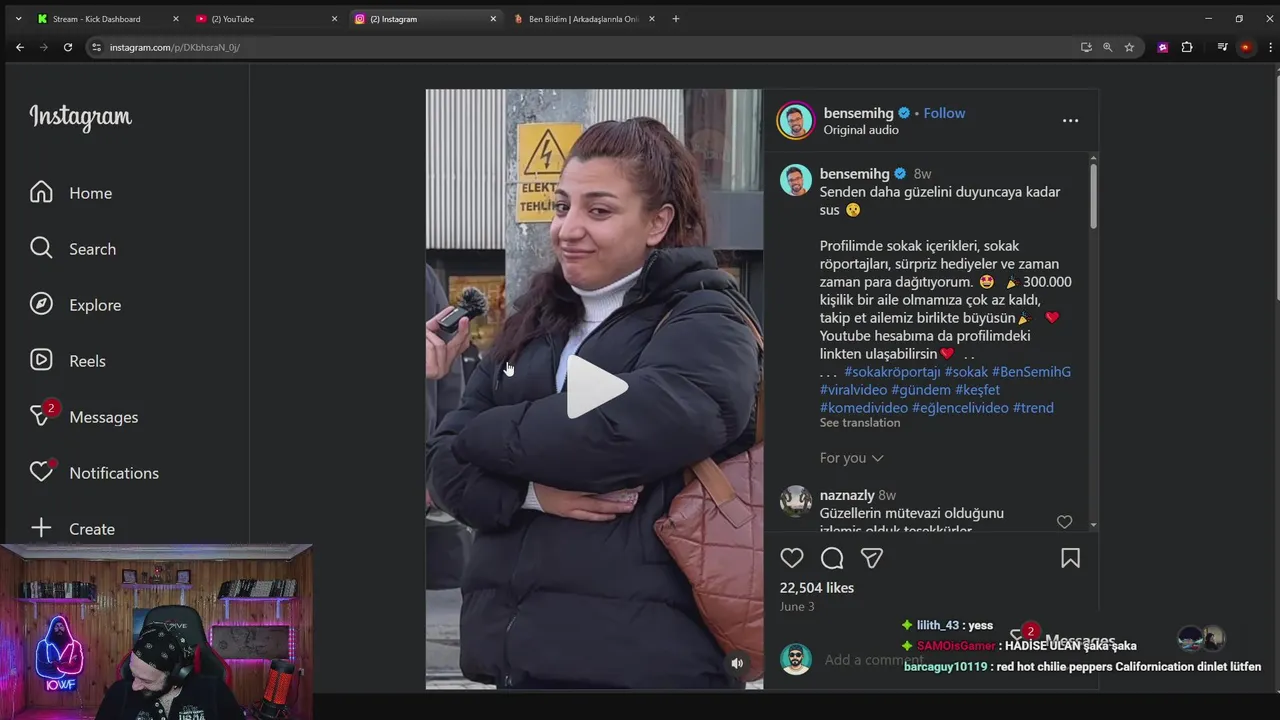Image resolution: width=1280 pixels, height=720 pixels.
Task: Open a new browser tab
Action: click(x=676, y=19)
